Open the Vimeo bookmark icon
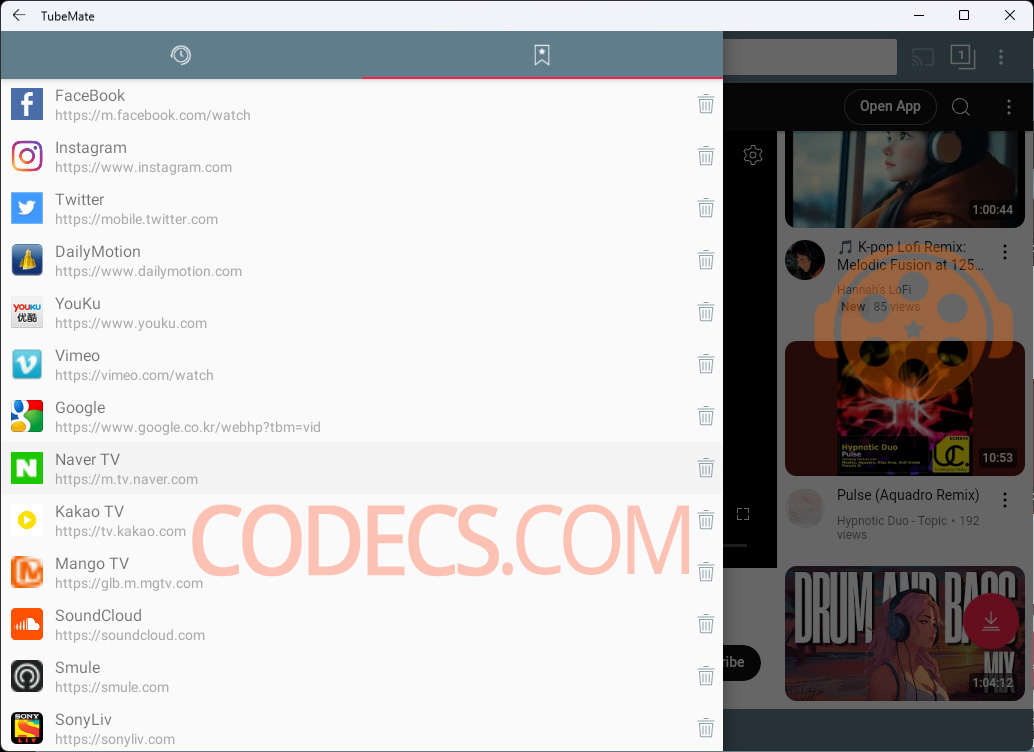 tap(27, 365)
